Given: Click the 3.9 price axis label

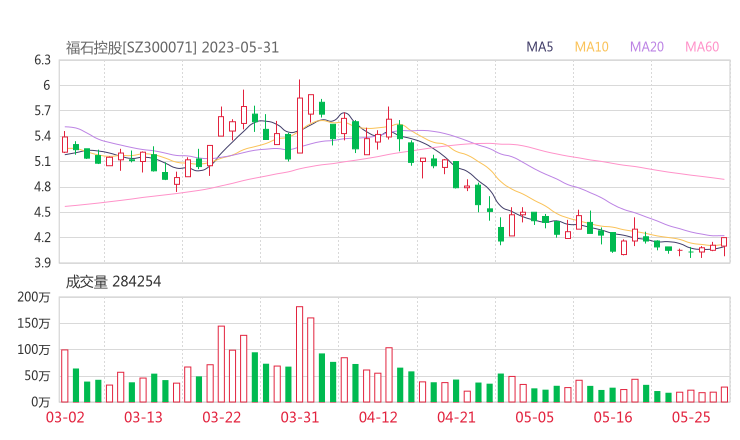Looking at the screenshot, I should (42, 263).
